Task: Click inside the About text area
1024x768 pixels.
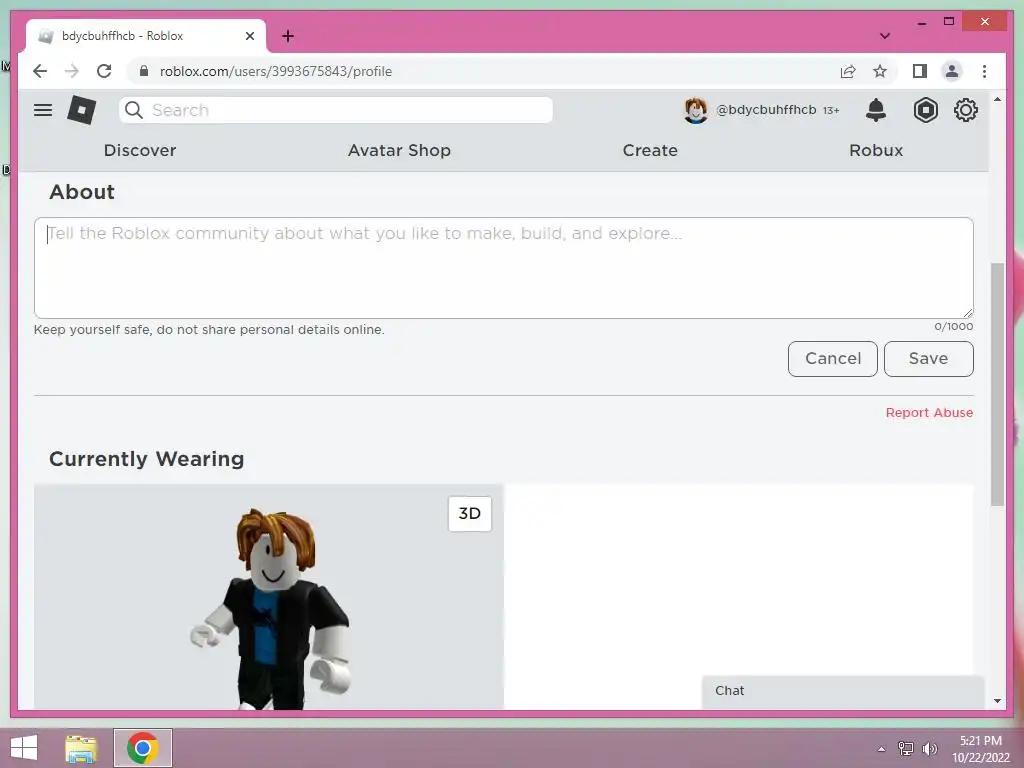Action: [x=504, y=268]
